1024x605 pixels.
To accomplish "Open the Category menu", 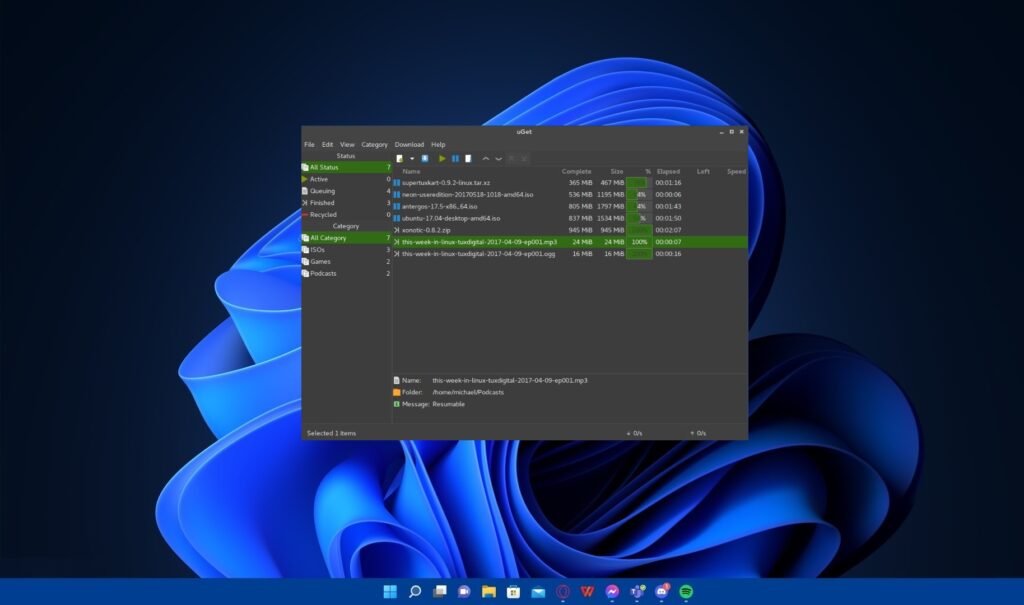I will (x=374, y=144).
